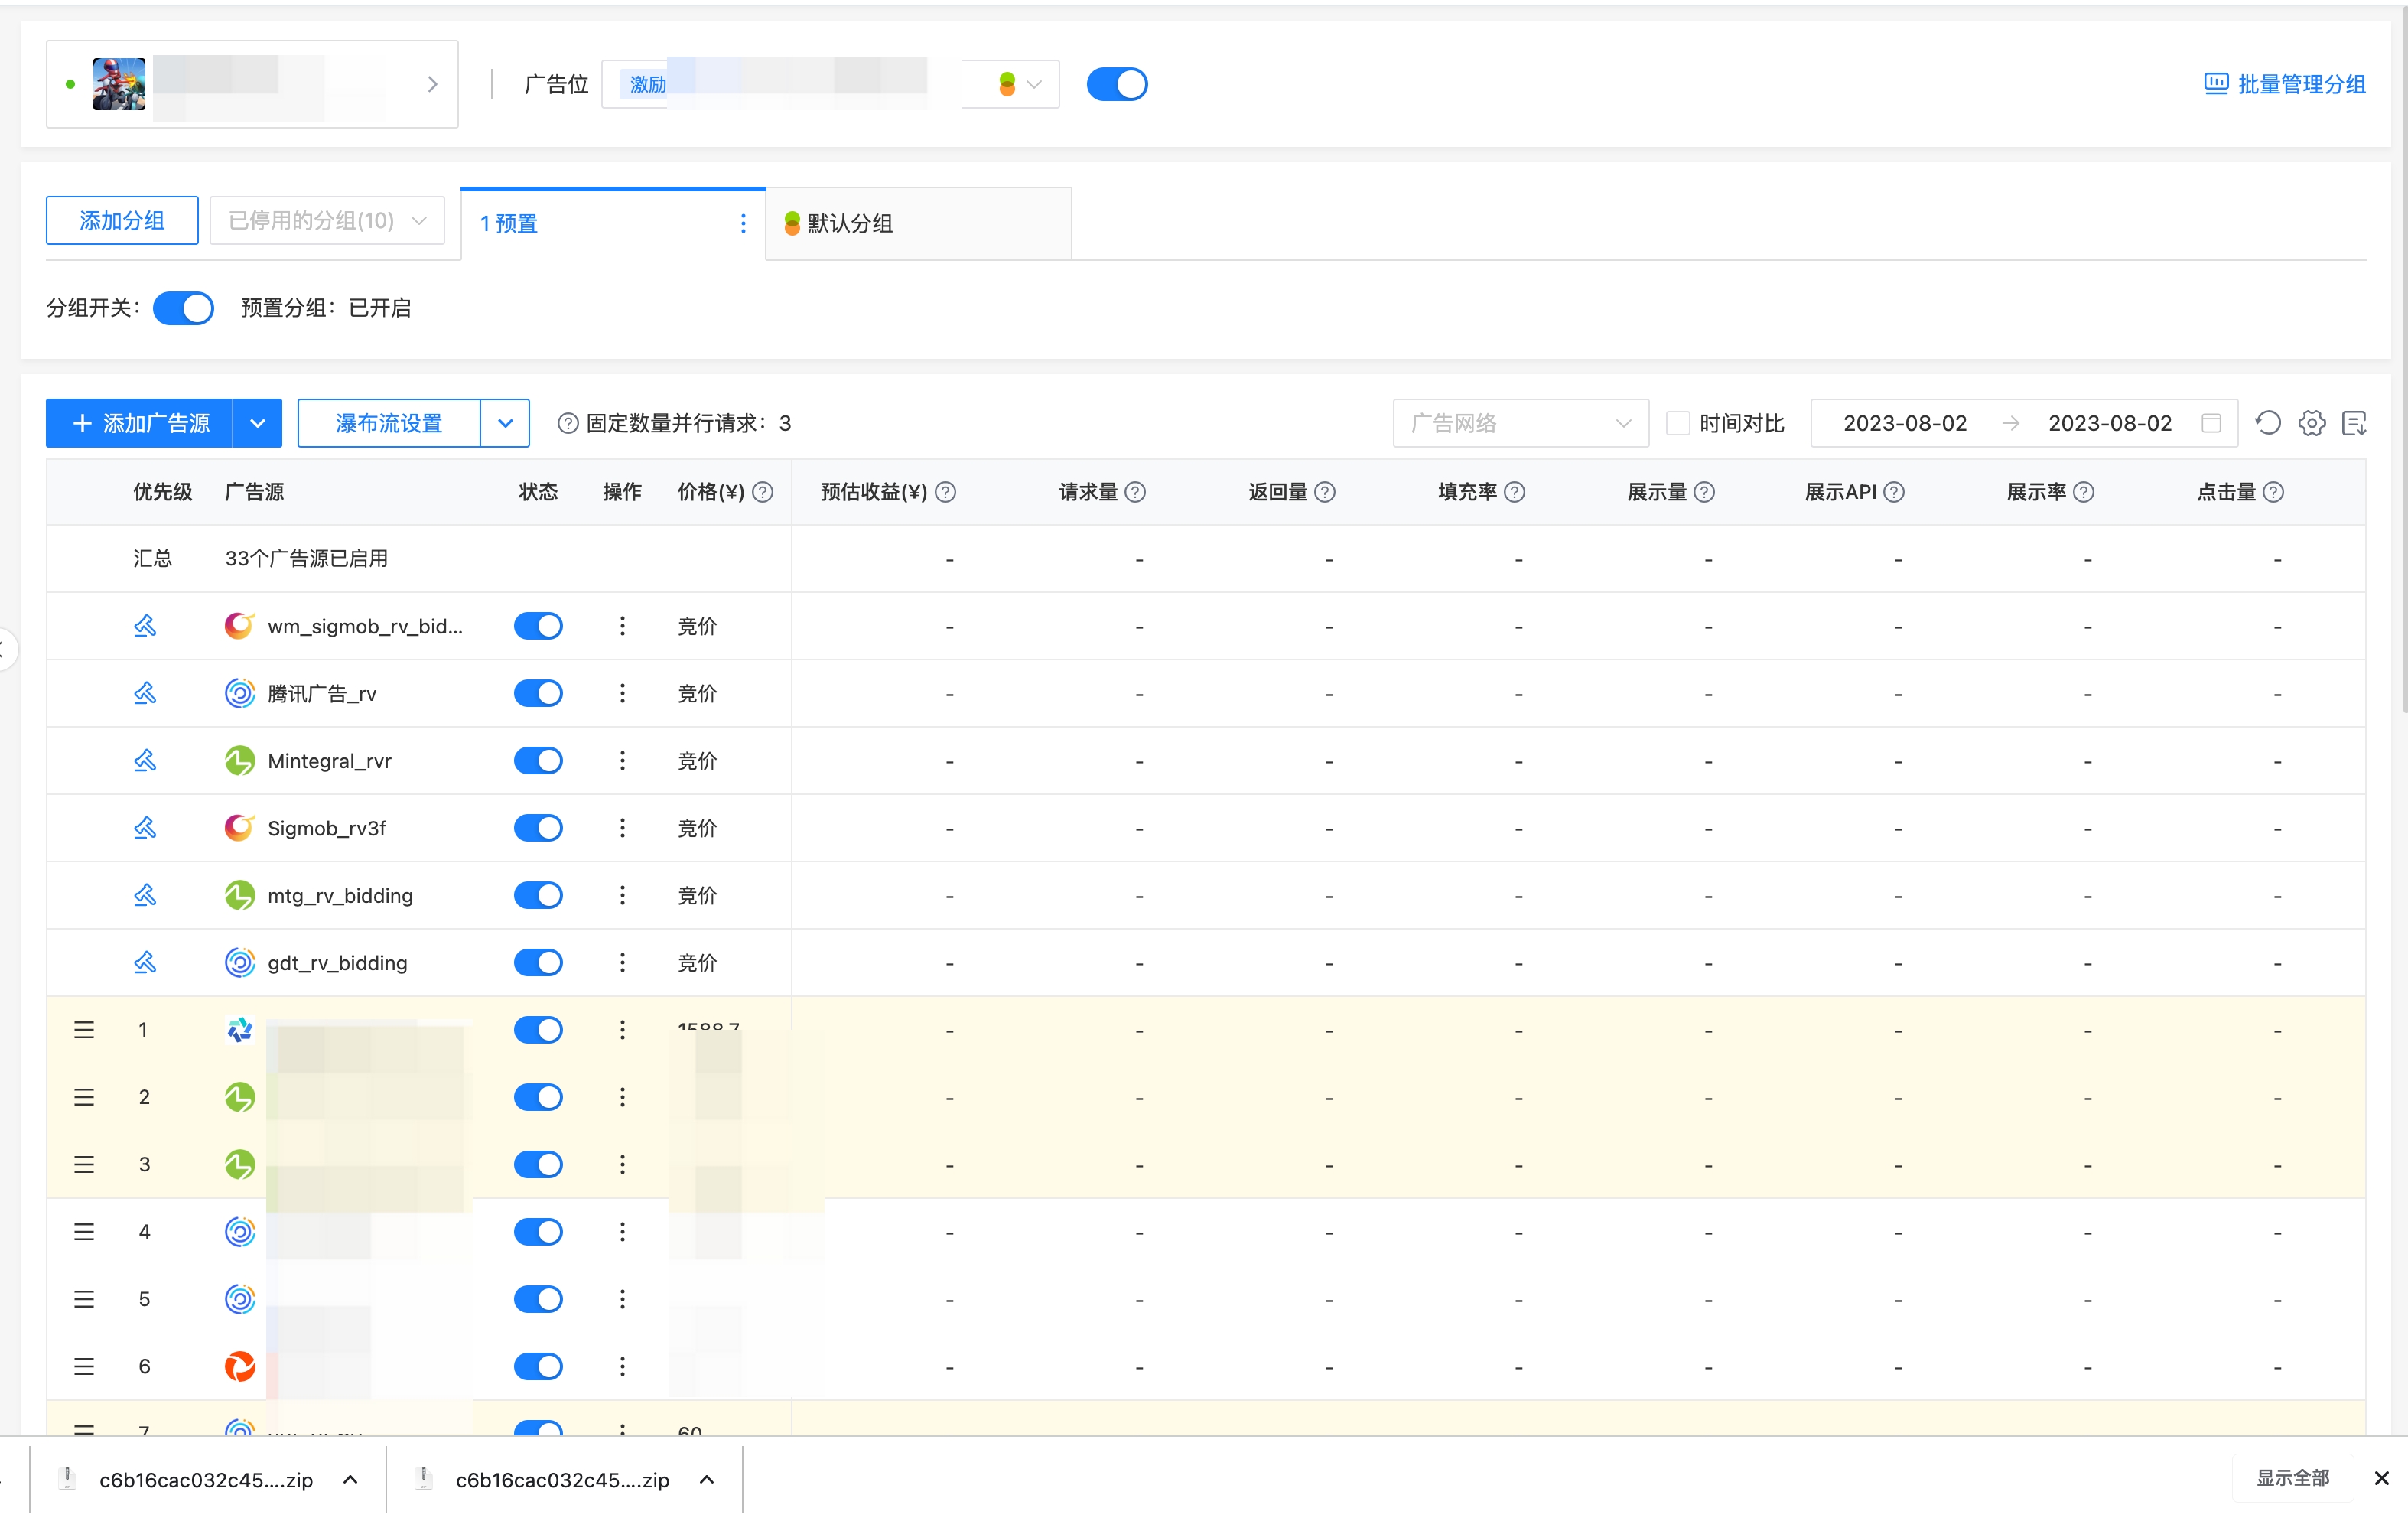2408x1521 pixels.
Task: Switch to the 默认分组 tab
Action: (x=849, y=223)
